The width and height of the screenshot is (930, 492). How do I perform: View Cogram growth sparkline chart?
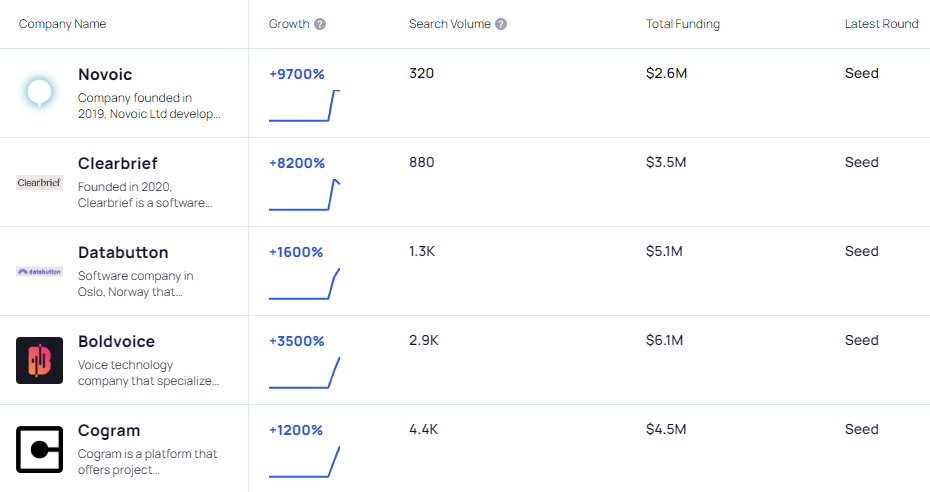[304, 462]
